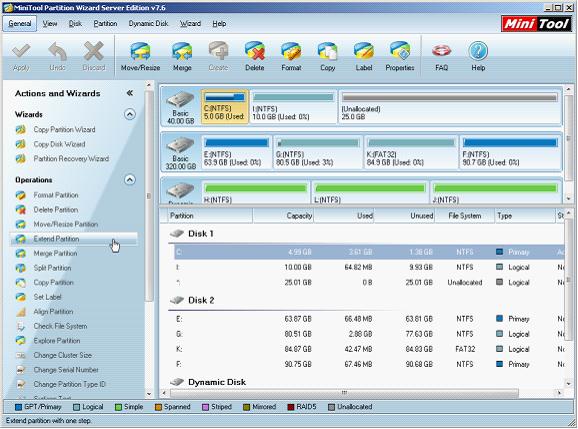Select the K: 84.87 GB FAT32 row
The width and height of the screenshot is (578, 429).
click(369, 349)
